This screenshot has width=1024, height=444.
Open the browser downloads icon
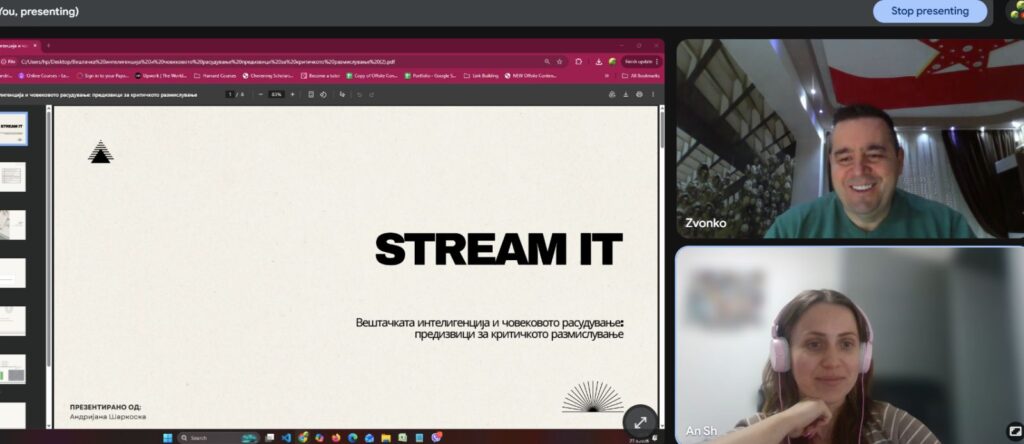click(x=597, y=61)
